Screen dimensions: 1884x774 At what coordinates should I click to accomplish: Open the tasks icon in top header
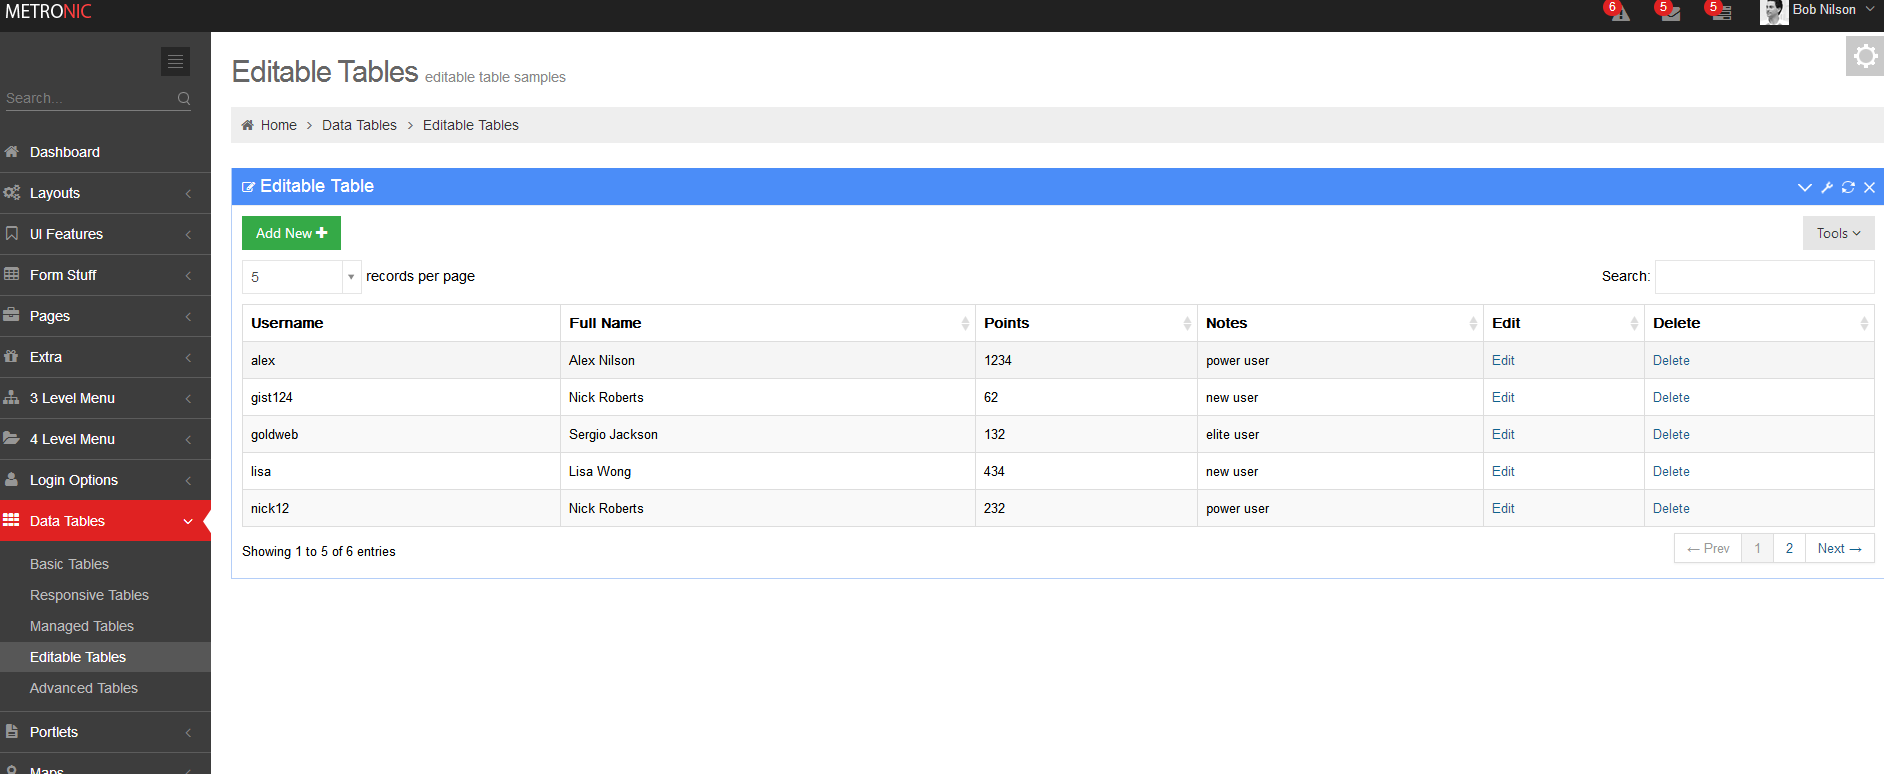coord(1720,12)
